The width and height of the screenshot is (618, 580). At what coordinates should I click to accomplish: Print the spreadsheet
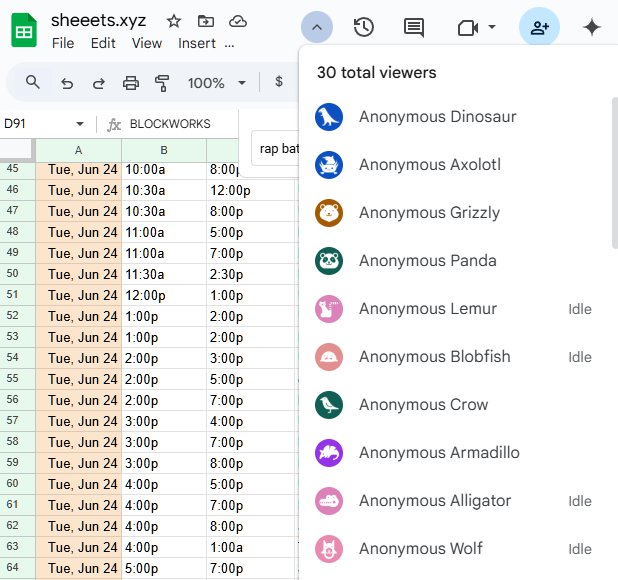point(131,83)
